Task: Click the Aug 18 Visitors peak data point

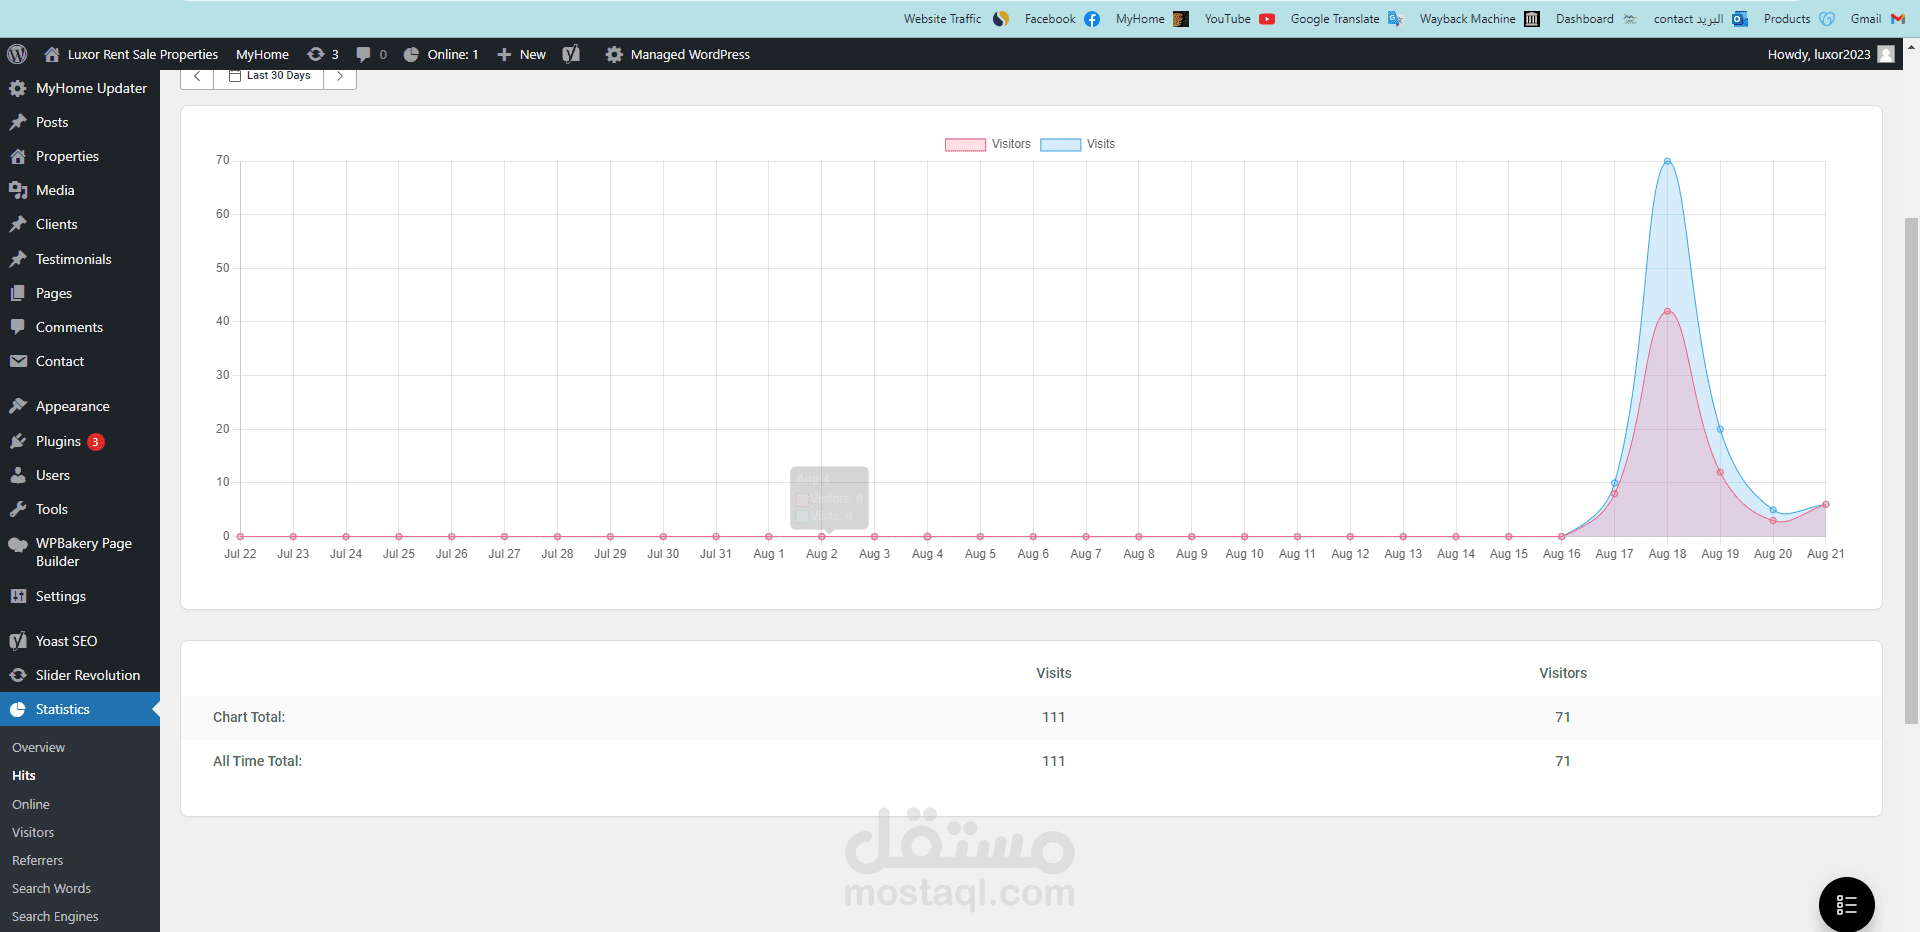Action: coord(1667,311)
